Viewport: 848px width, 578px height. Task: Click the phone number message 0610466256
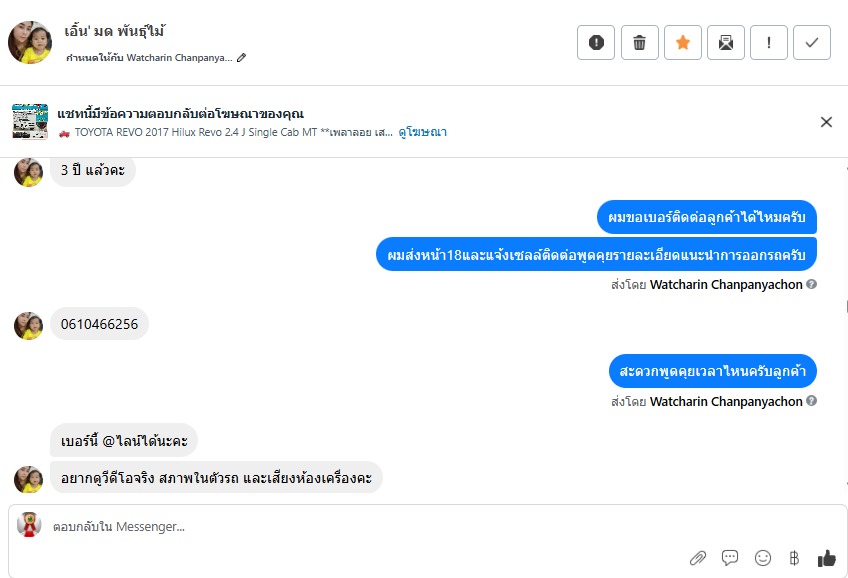coord(99,324)
